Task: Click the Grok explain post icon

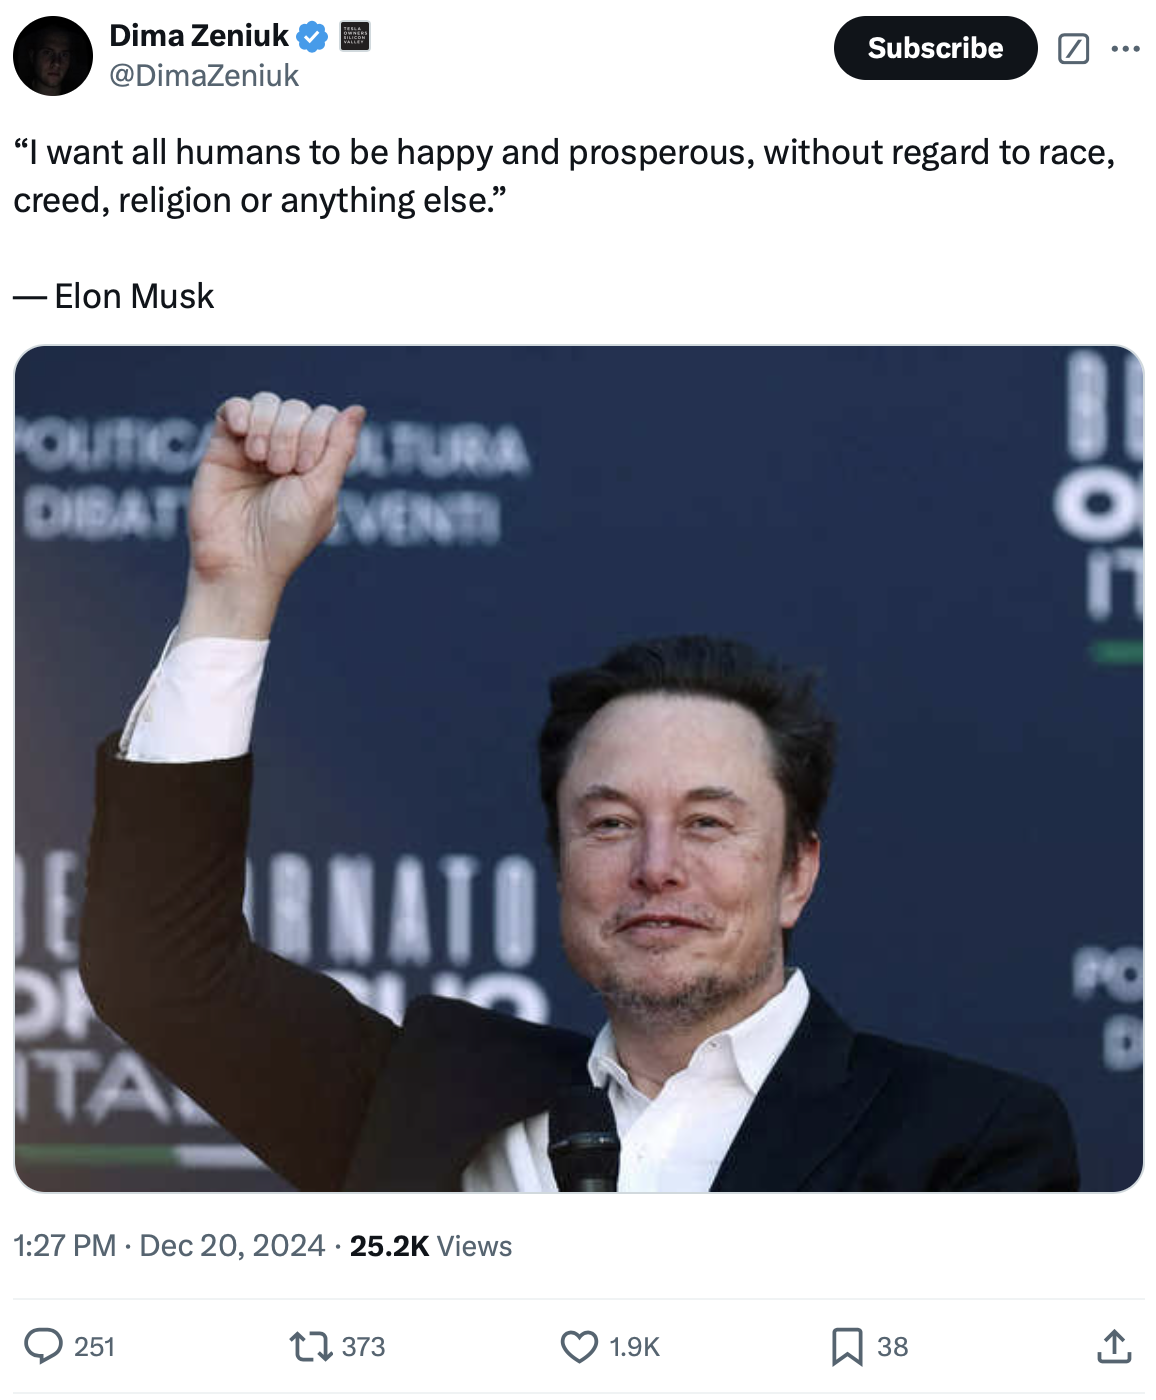Action: pyautogui.click(x=1073, y=48)
